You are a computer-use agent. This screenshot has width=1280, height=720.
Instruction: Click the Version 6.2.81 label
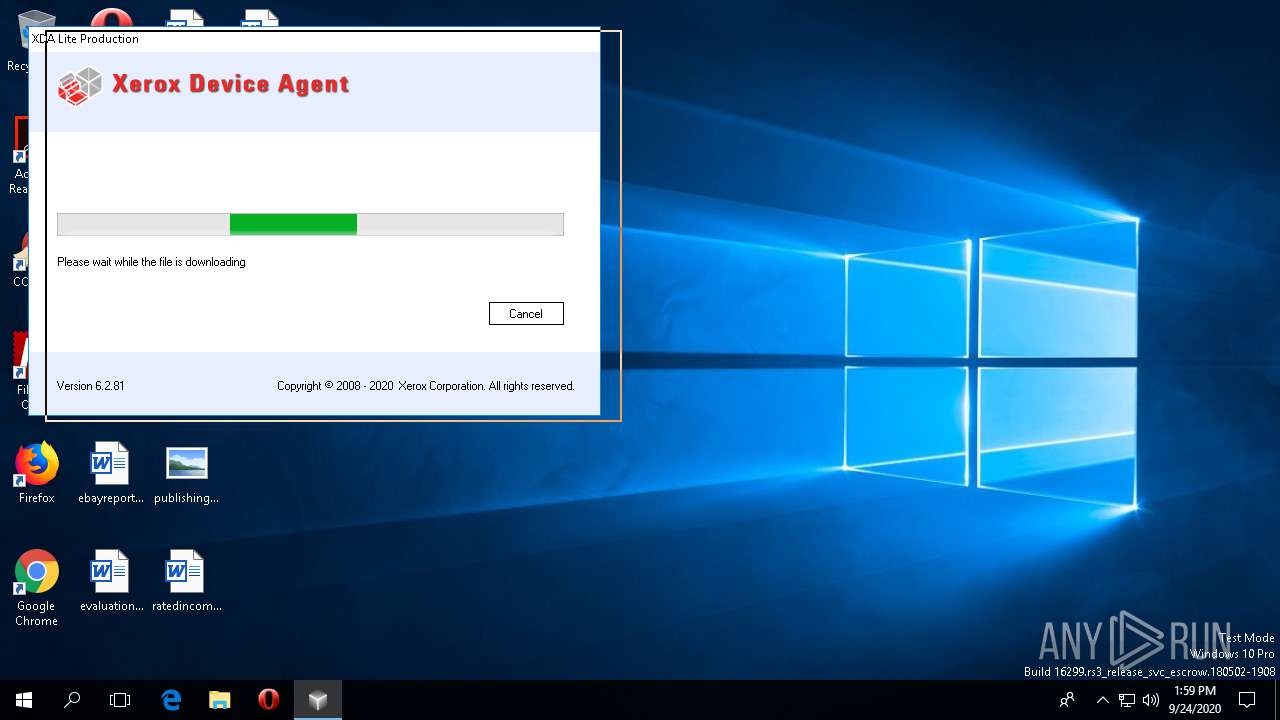[91, 386]
